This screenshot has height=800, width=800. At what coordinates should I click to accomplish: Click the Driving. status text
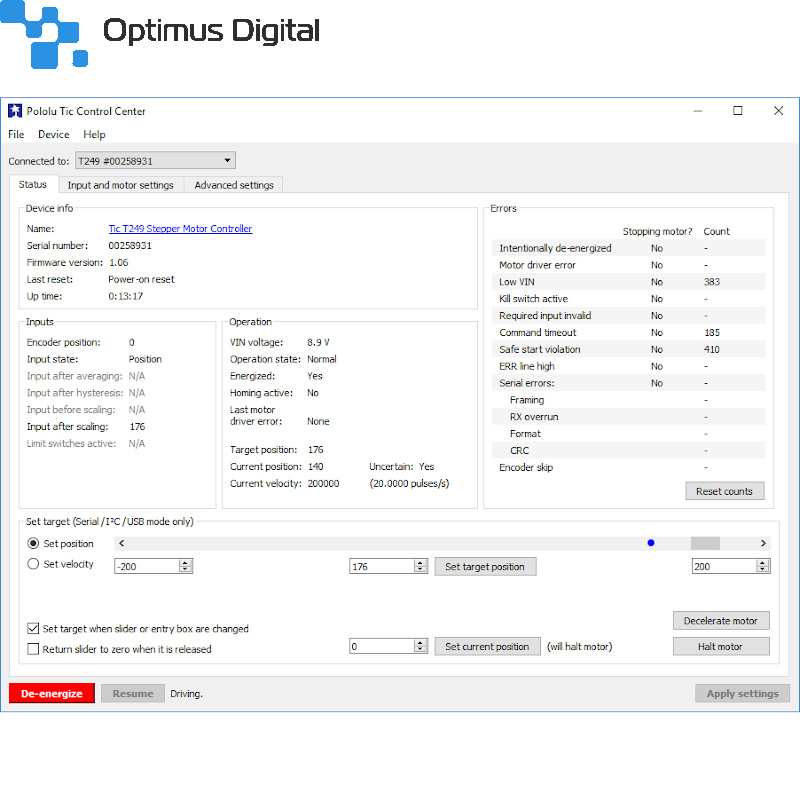pyautogui.click(x=186, y=693)
